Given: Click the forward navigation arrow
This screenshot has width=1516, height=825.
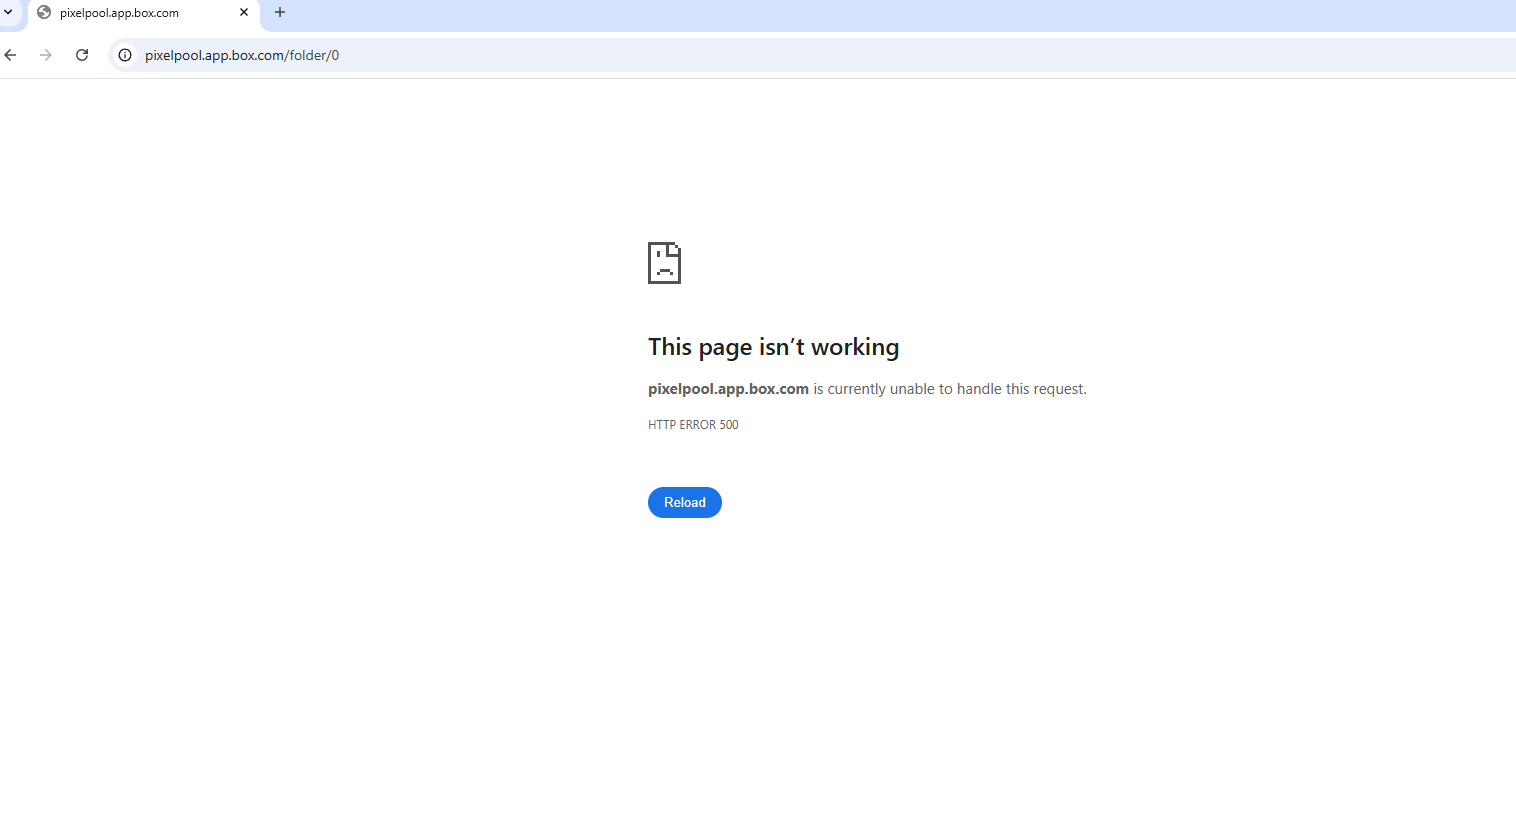Looking at the screenshot, I should 46,55.
